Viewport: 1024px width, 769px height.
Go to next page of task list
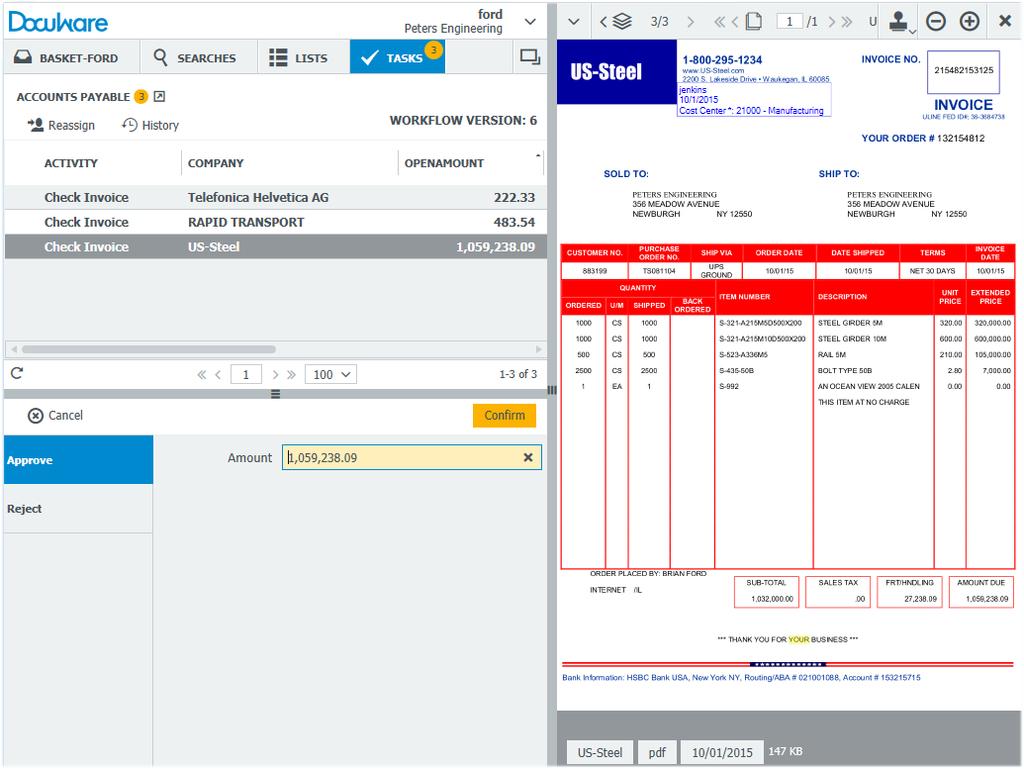coord(275,375)
